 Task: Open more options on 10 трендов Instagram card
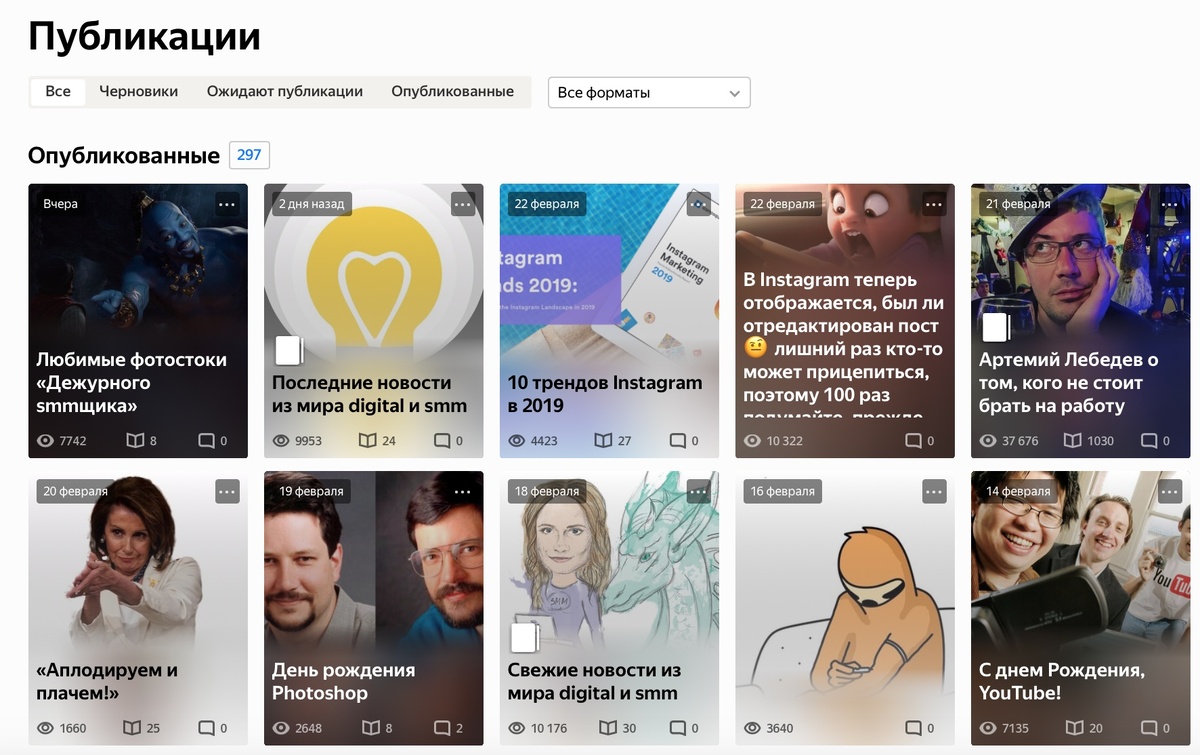click(698, 204)
